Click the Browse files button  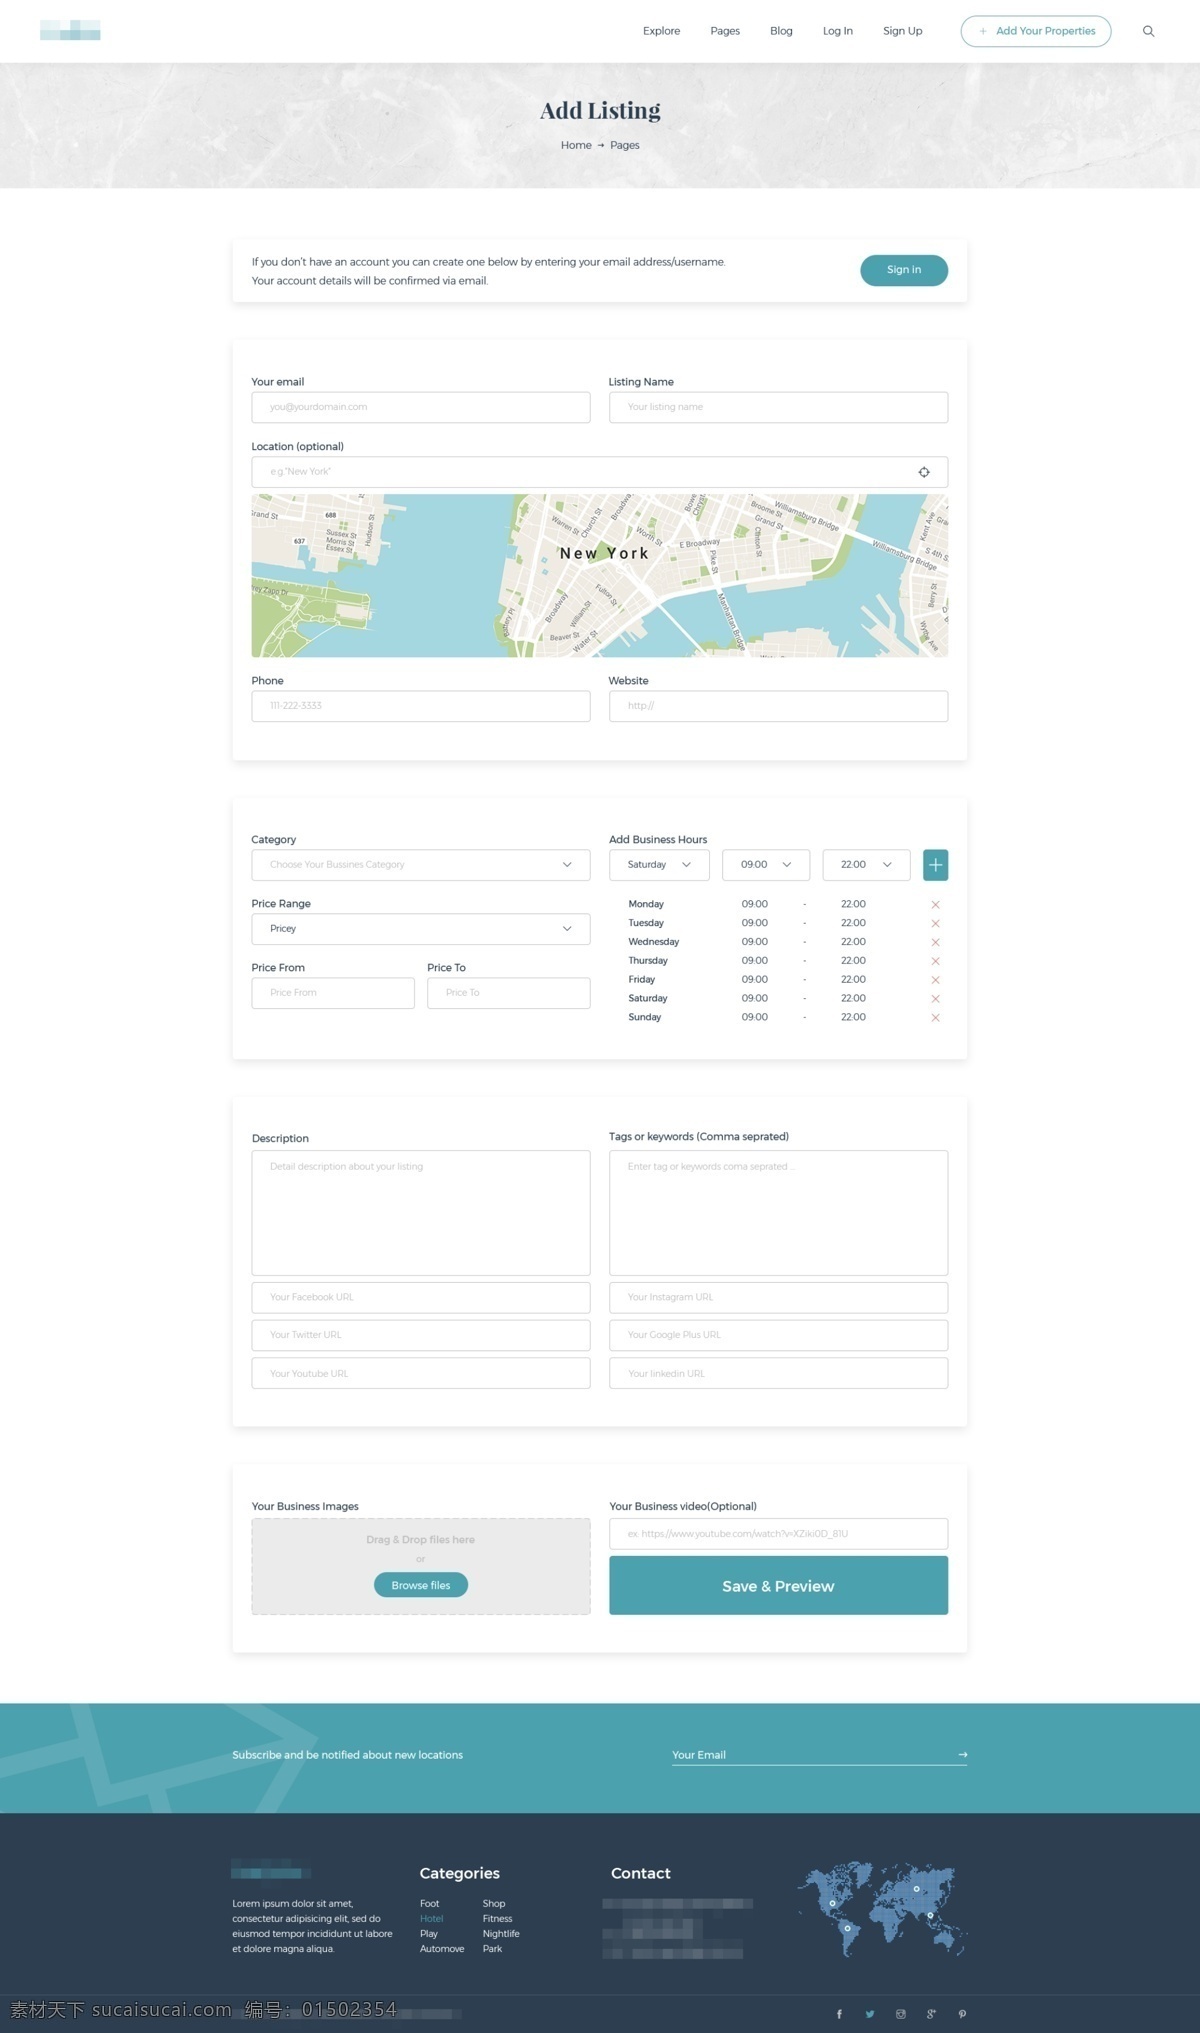(421, 1585)
